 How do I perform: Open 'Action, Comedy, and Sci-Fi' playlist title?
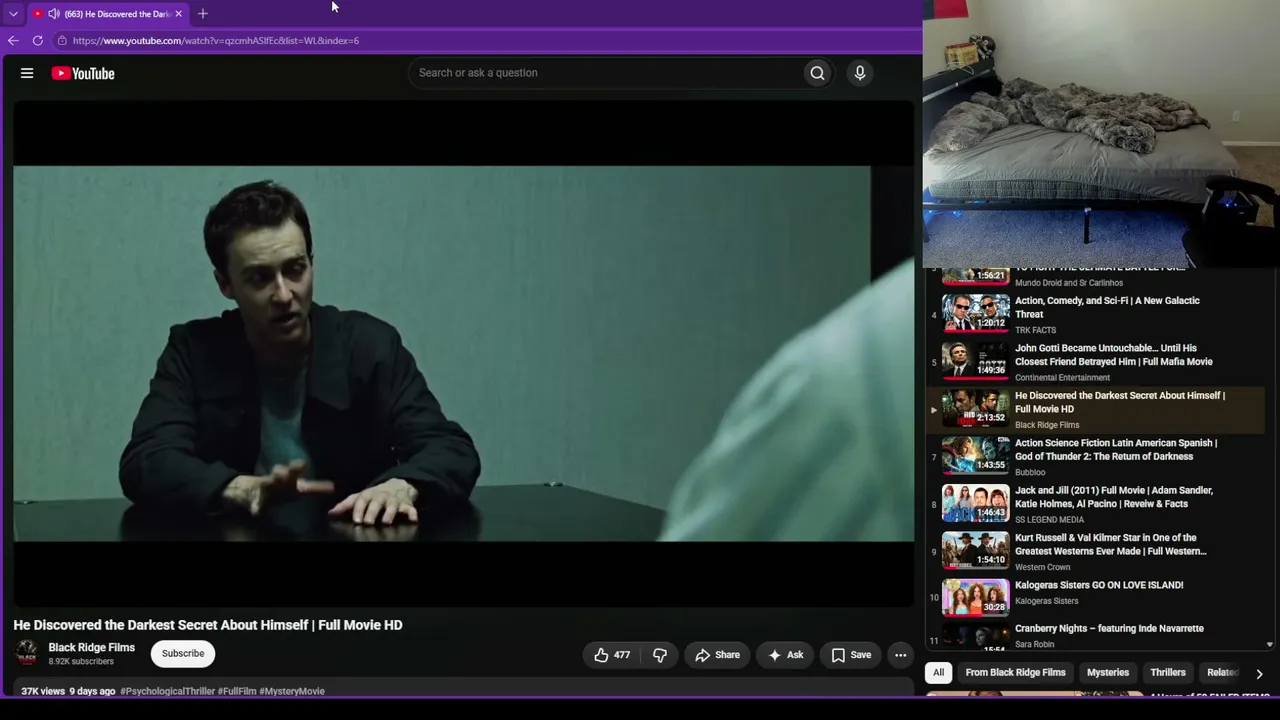point(1107,307)
